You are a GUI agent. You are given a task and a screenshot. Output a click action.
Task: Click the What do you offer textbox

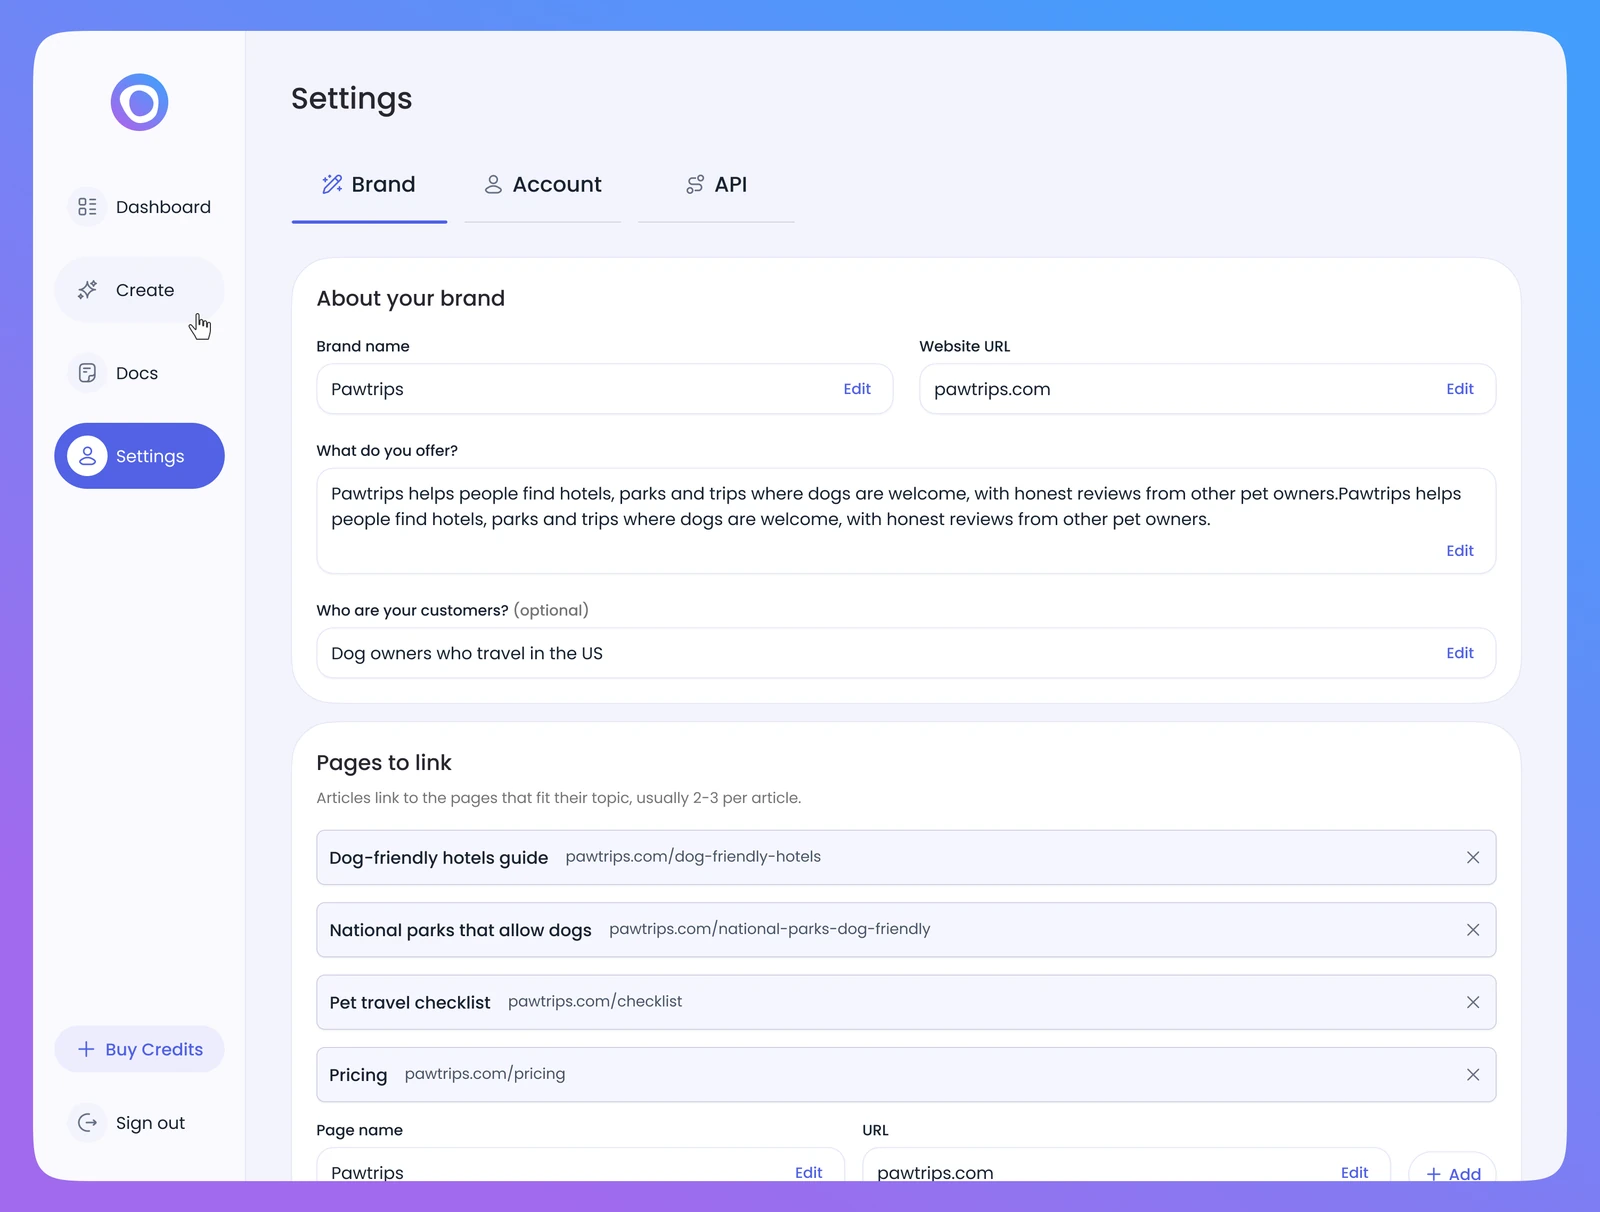(x=906, y=521)
